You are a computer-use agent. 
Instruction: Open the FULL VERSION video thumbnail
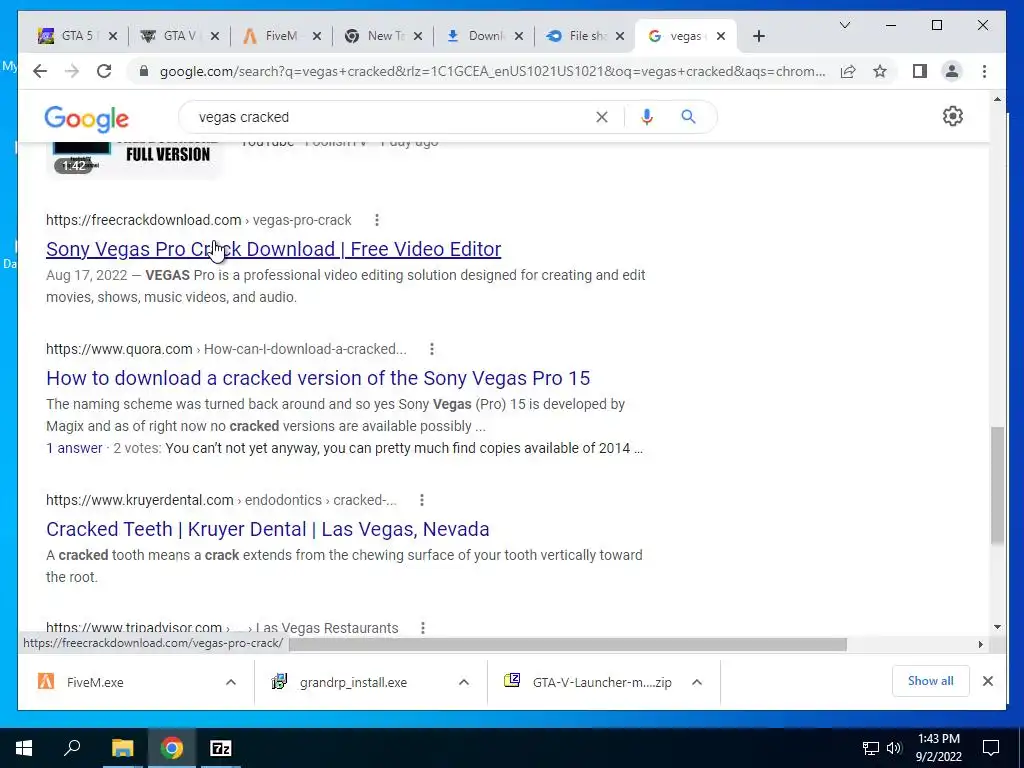(134, 159)
